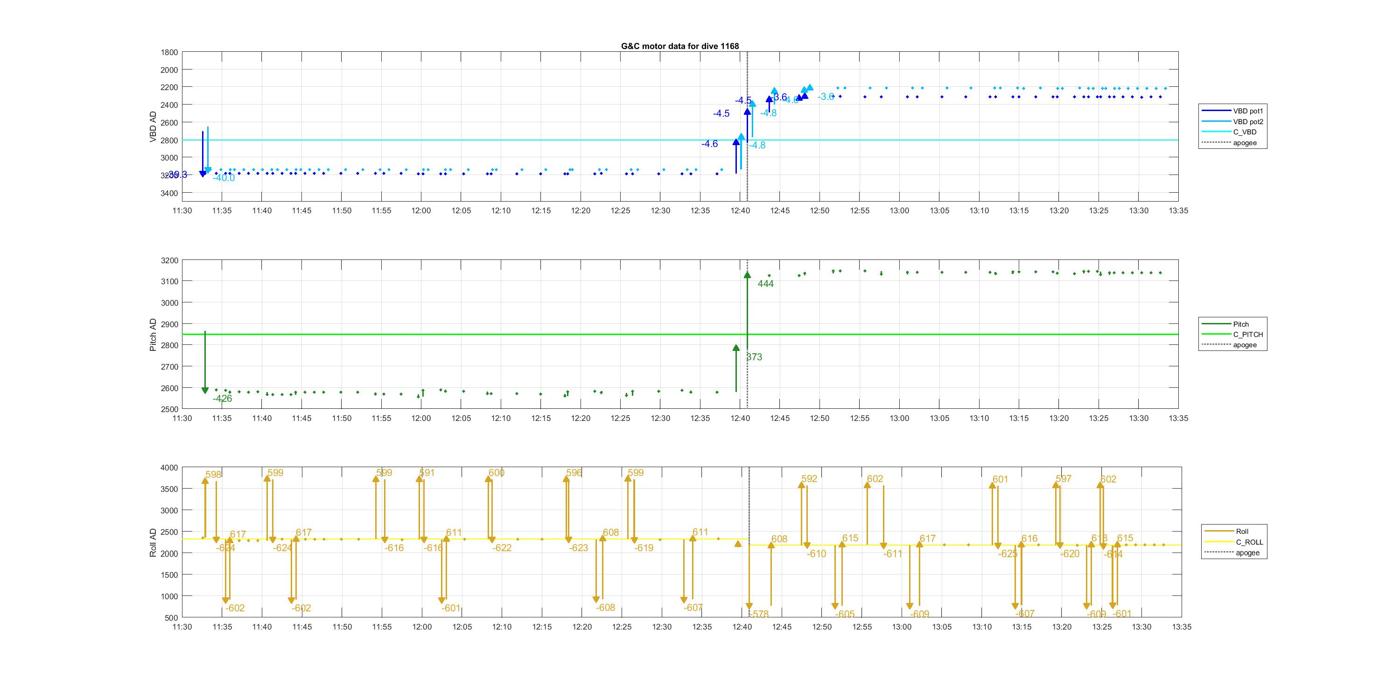1400x693 pixels.
Task: Select the 'VBD pot1' legend entry
Action: 1232,110
